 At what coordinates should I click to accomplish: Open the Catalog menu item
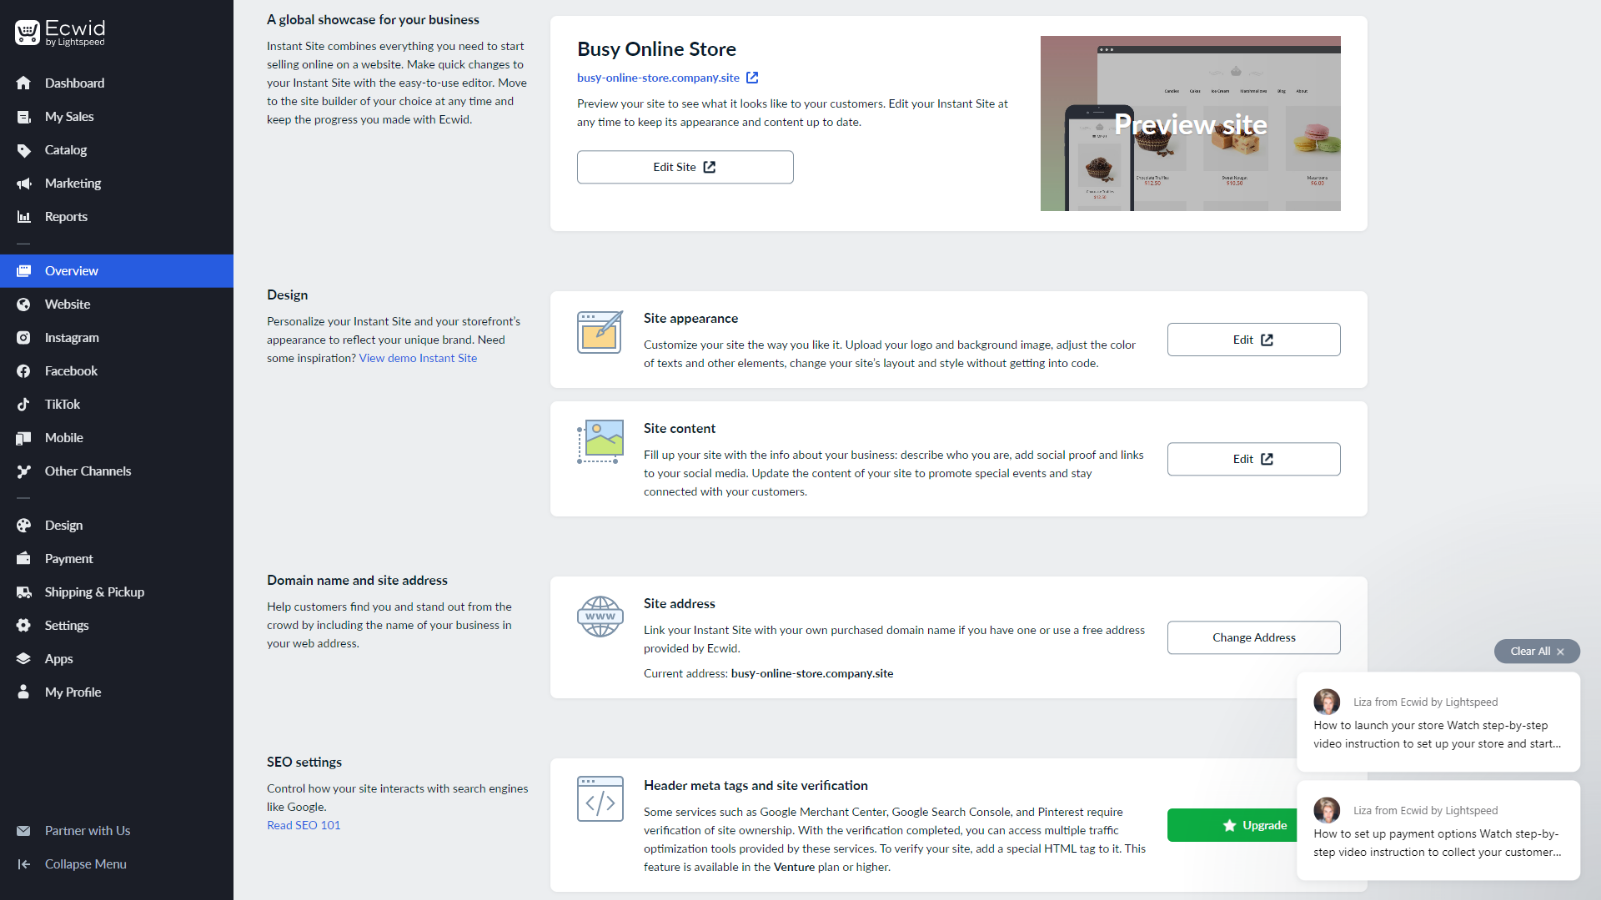[116, 150]
